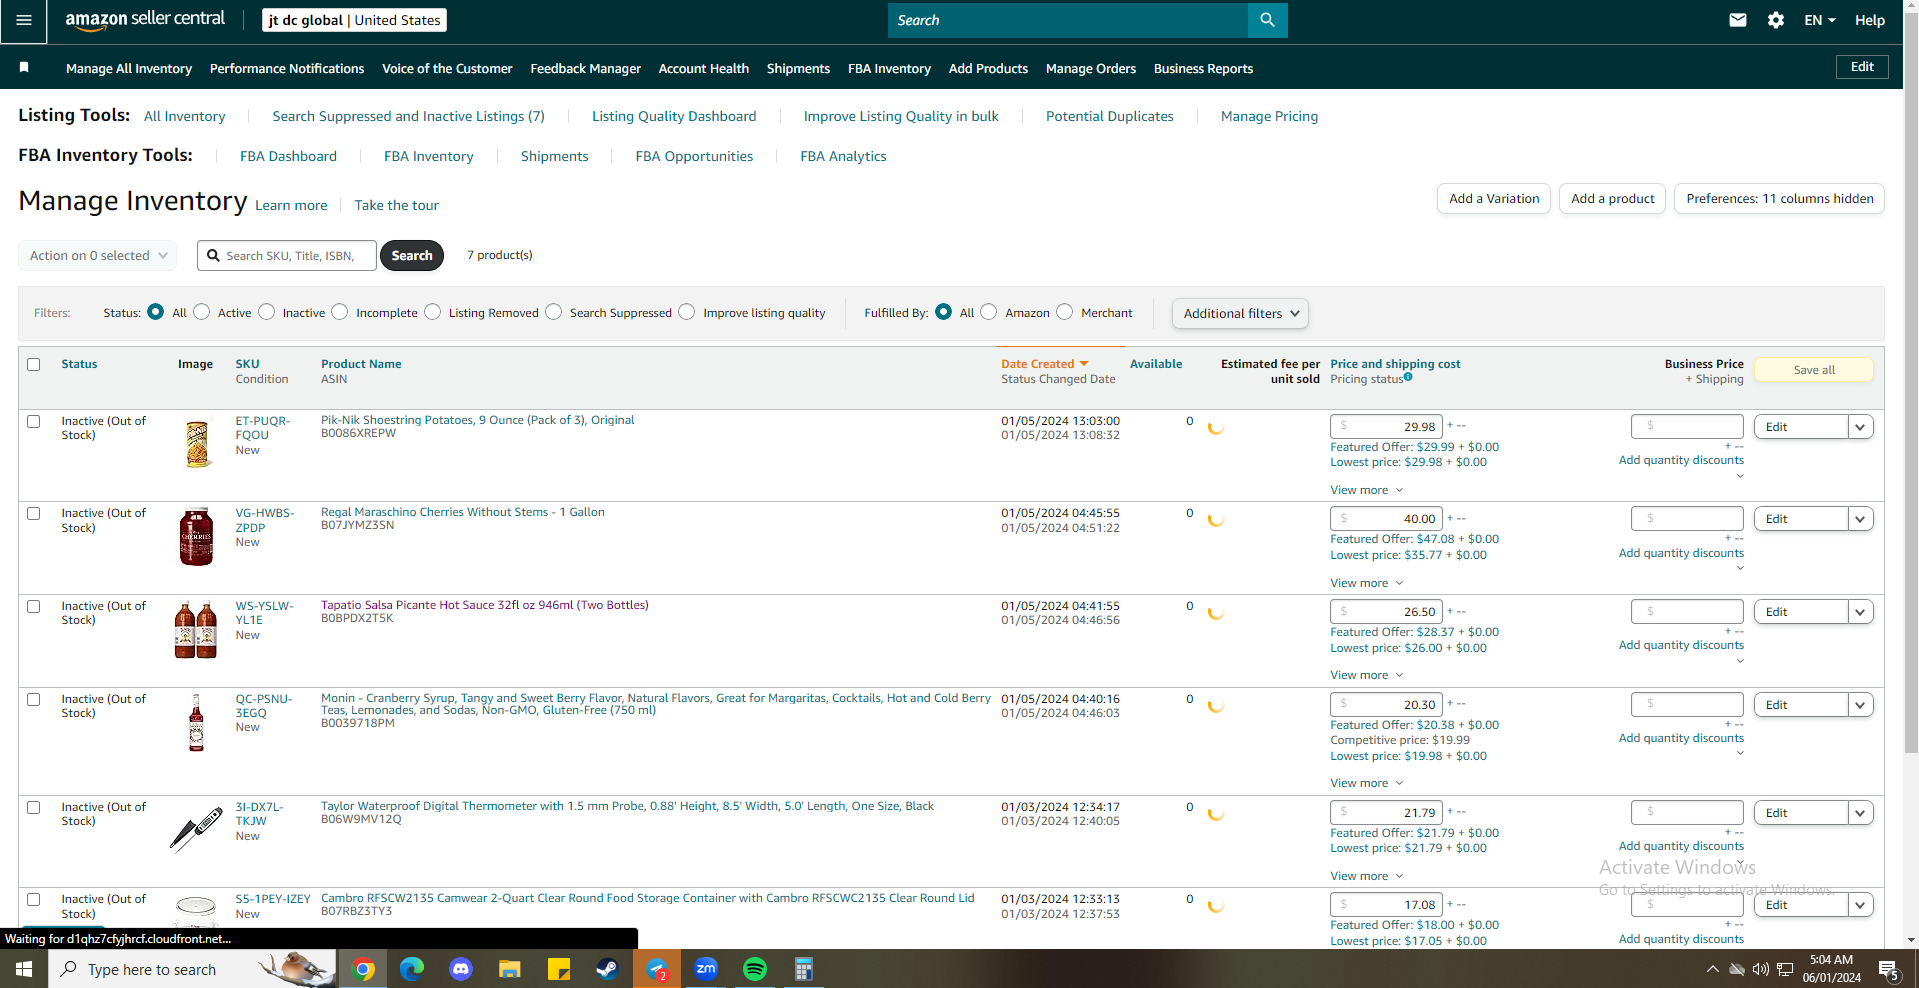Click the network tray icon
1919x988 pixels.
click(1785, 969)
